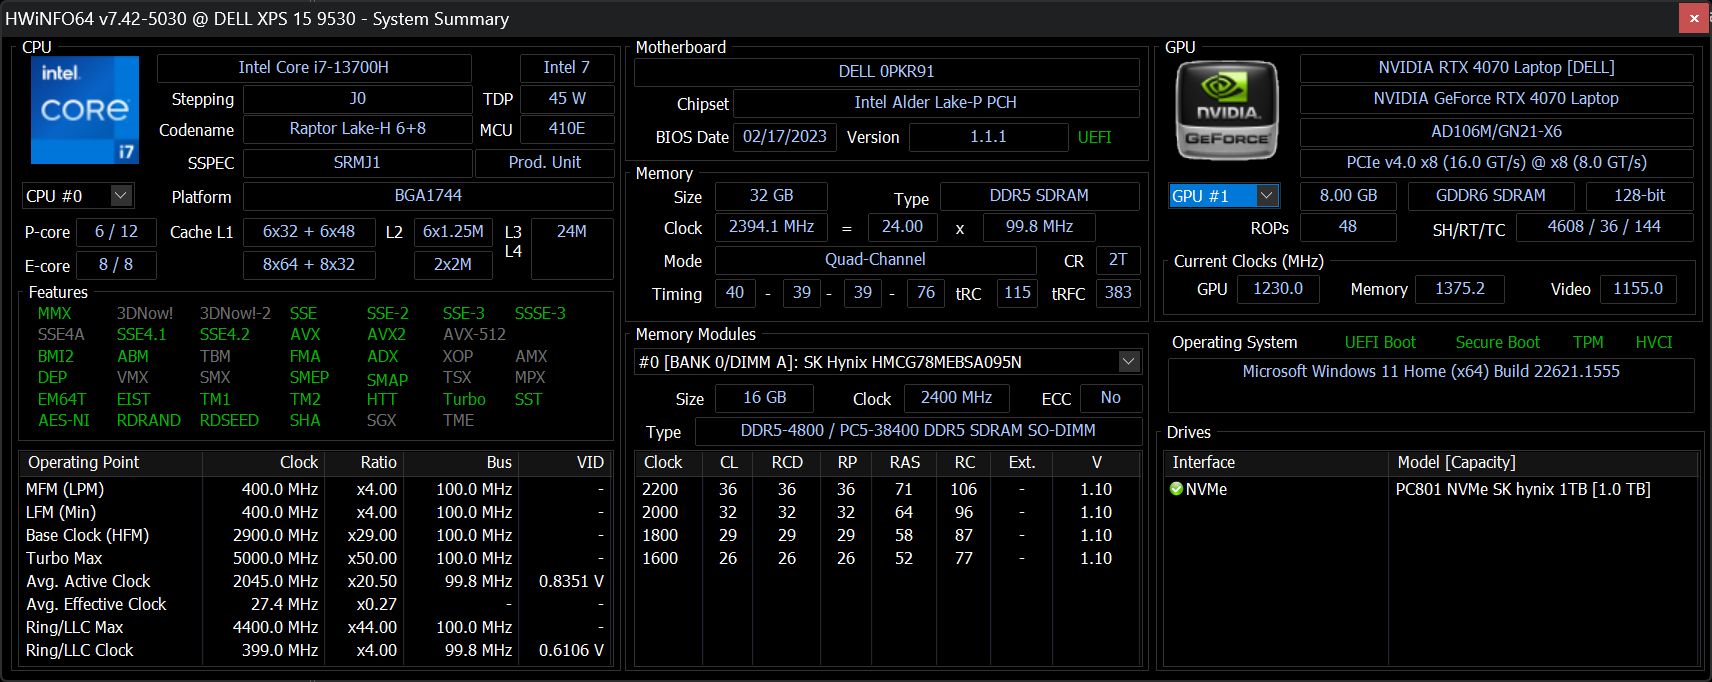Image resolution: width=1712 pixels, height=682 pixels.
Task: Click the ROPs value 48
Action: coord(1348,227)
